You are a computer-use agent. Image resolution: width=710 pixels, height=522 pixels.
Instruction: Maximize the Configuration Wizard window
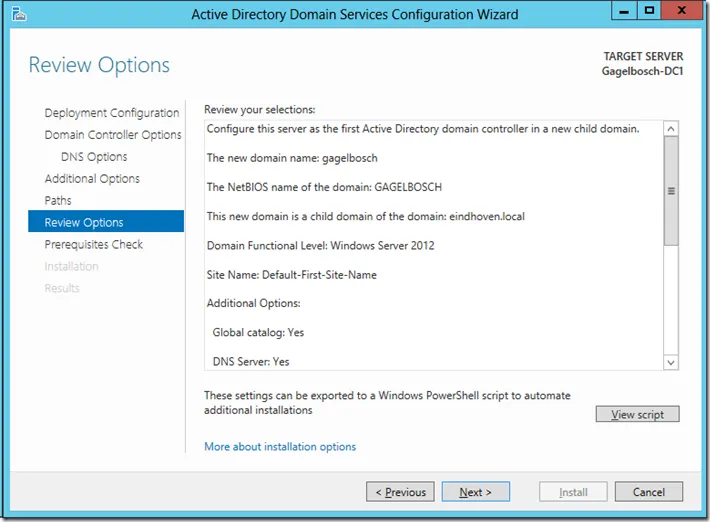click(649, 11)
